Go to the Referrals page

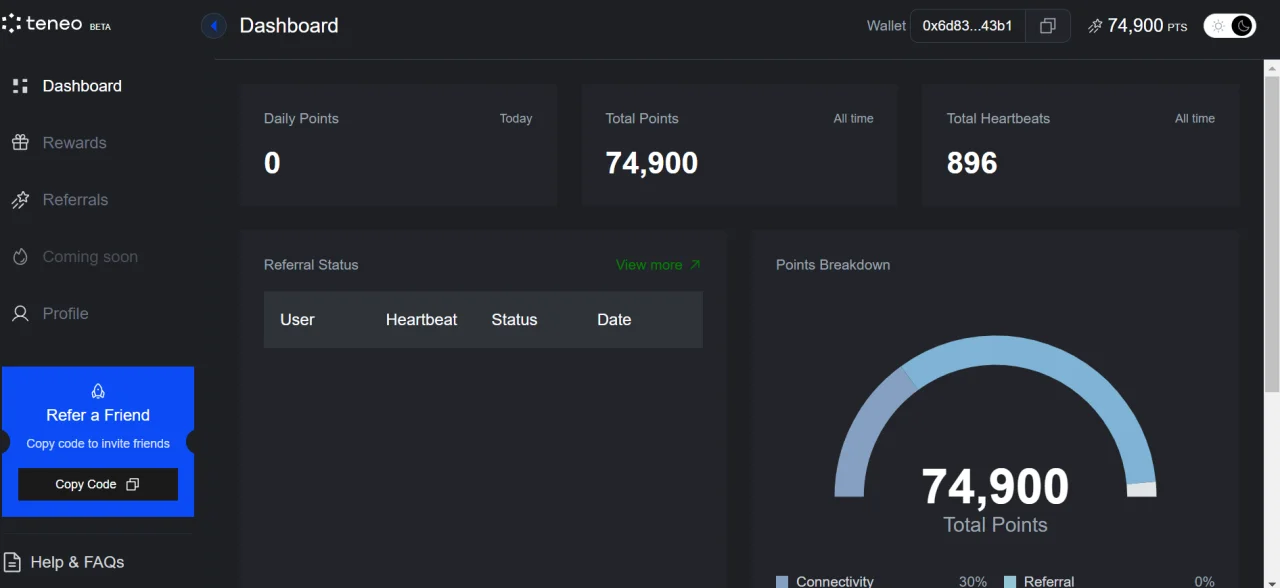coord(75,200)
